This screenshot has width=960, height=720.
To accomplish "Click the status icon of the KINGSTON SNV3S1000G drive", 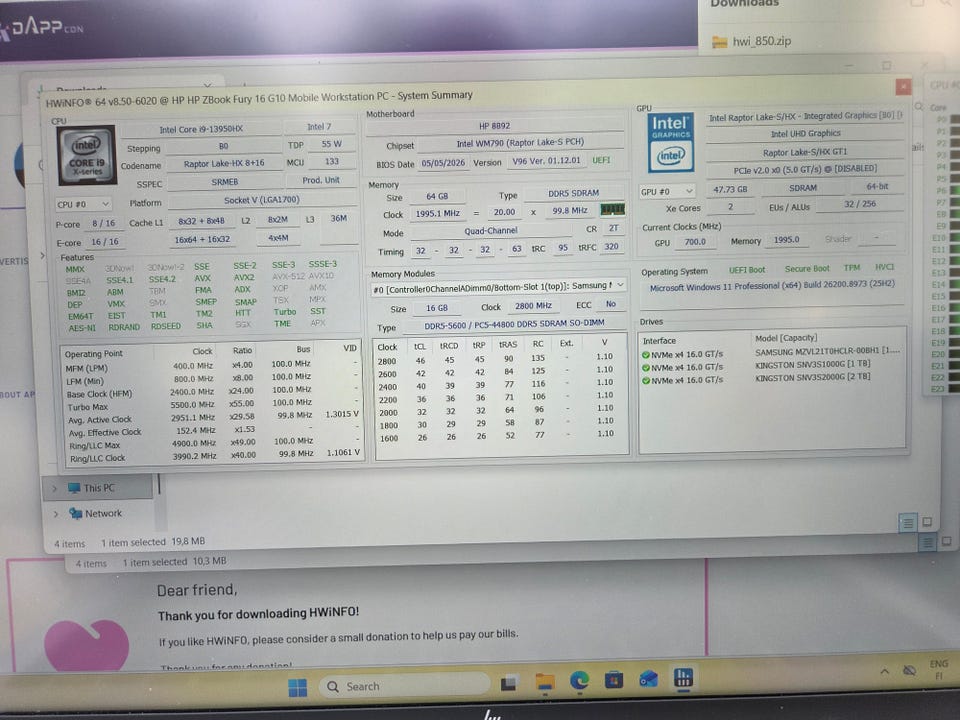I will click(x=645, y=367).
